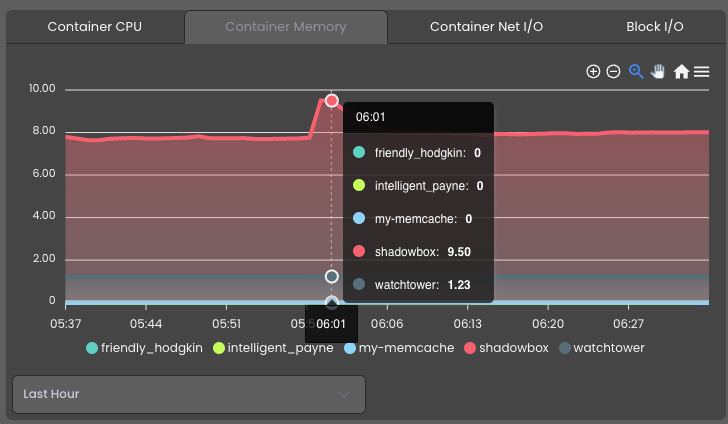Switch to the Container CPU tab
Image resolution: width=728 pixels, height=424 pixels.
(95, 27)
